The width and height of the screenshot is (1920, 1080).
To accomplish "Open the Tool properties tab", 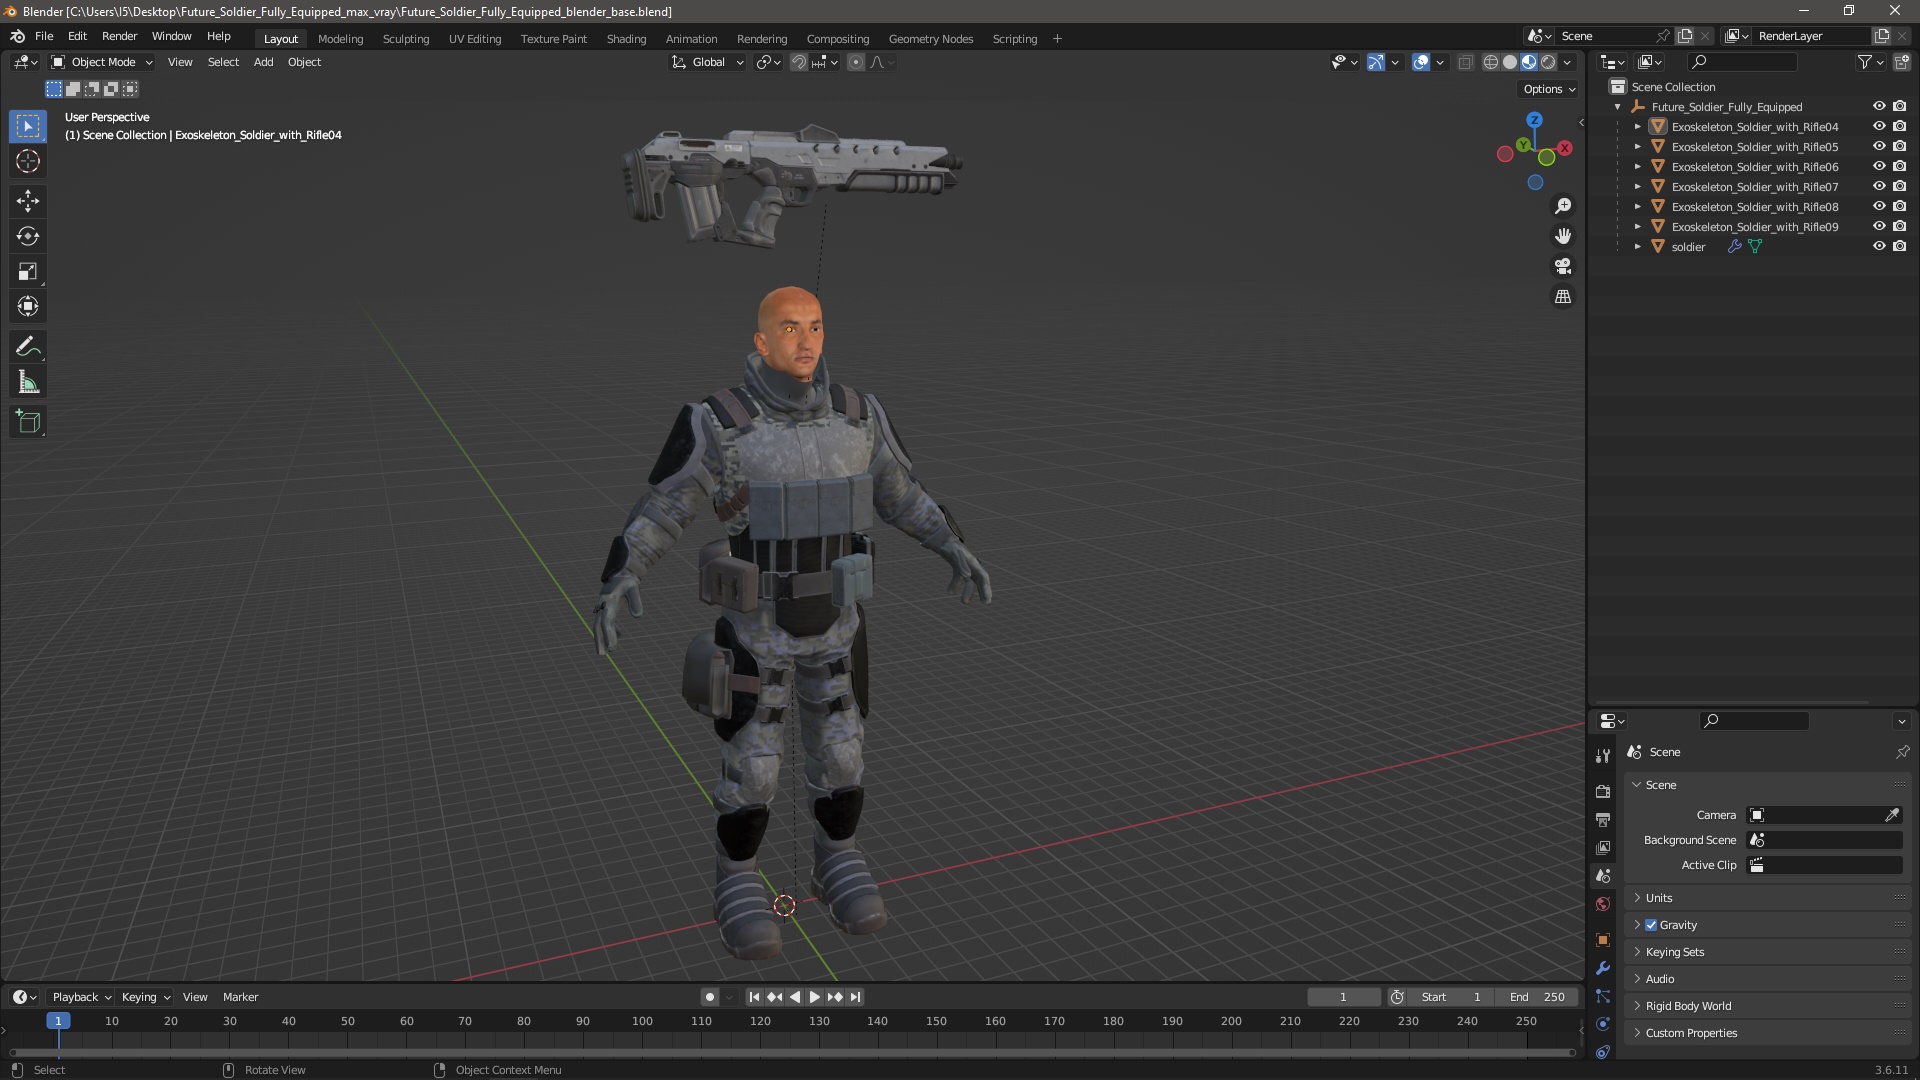I will (1603, 756).
